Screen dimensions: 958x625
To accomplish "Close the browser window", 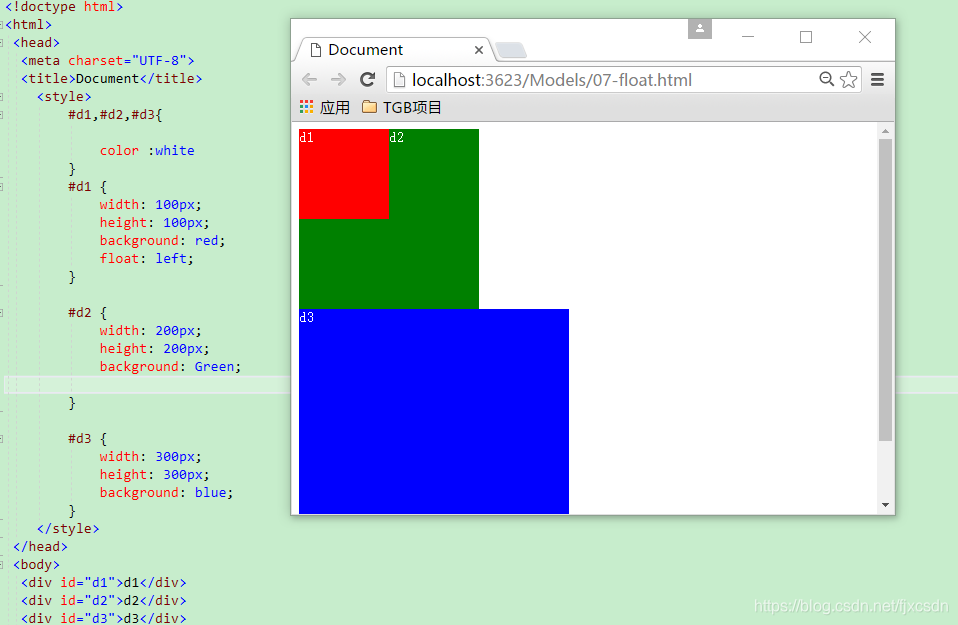I will pos(865,37).
